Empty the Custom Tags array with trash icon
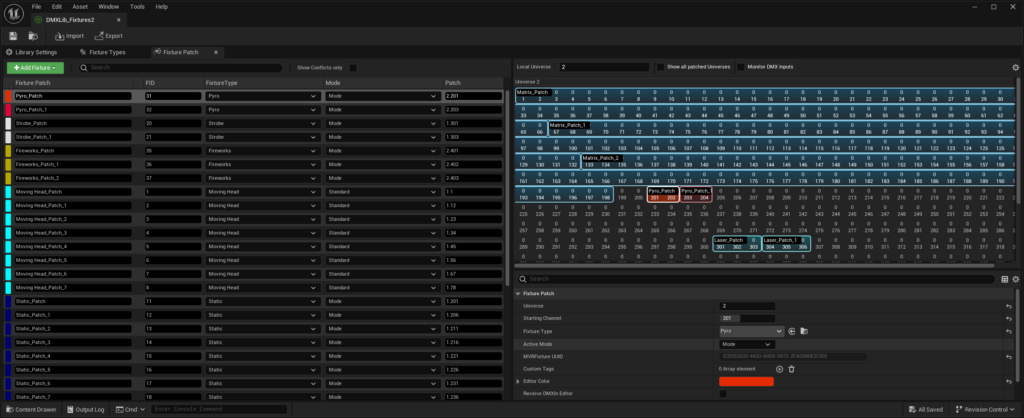This screenshot has height=418, width=1024. click(x=792, y=369)
